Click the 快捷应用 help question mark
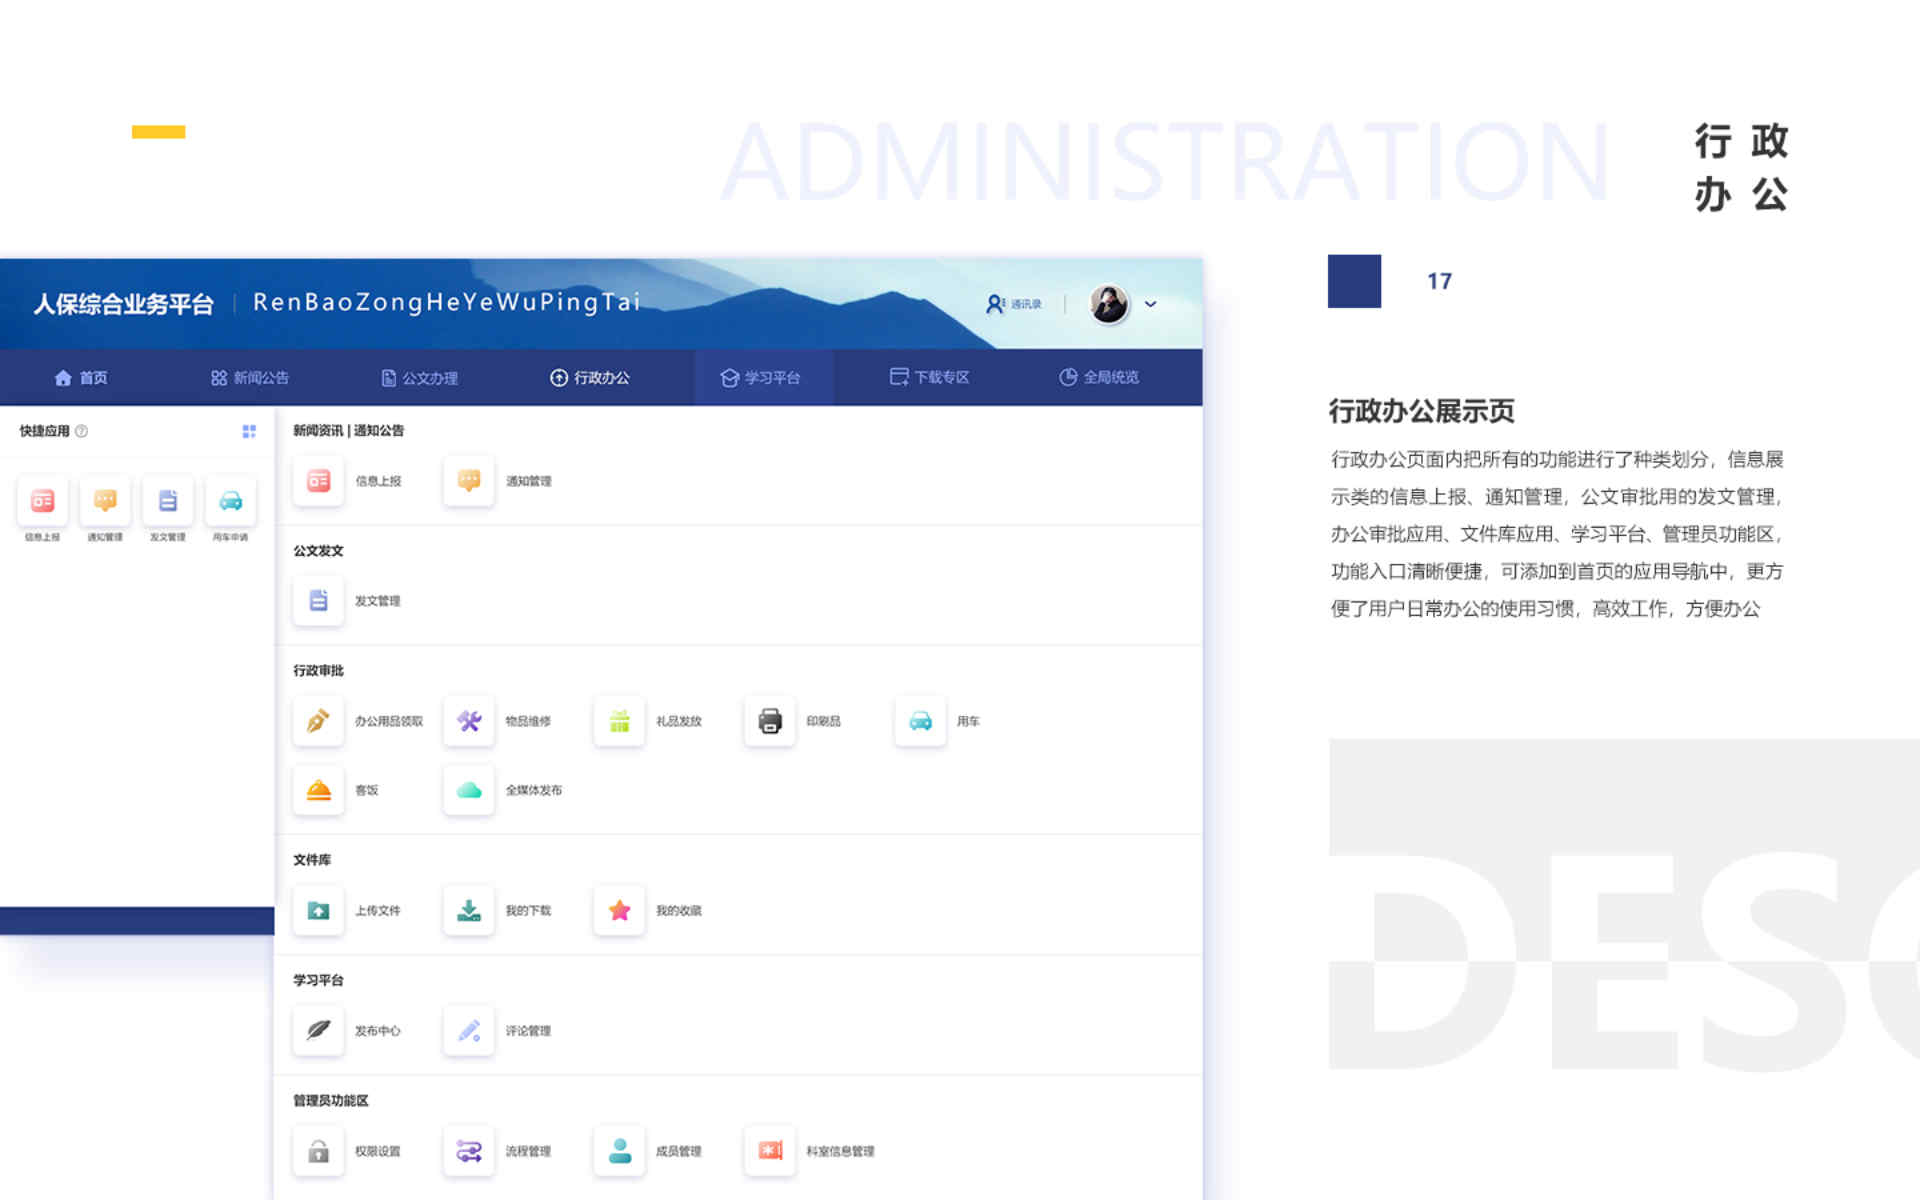Image resolution: width=1920 pixels, height=1200 pixels. 82,431
